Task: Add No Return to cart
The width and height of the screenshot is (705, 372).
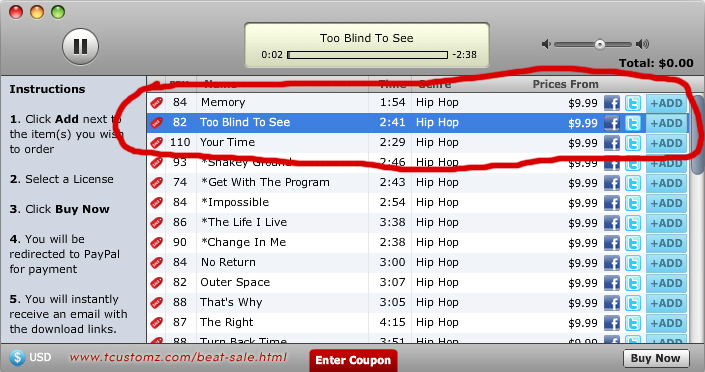Action: pos(666,263)
